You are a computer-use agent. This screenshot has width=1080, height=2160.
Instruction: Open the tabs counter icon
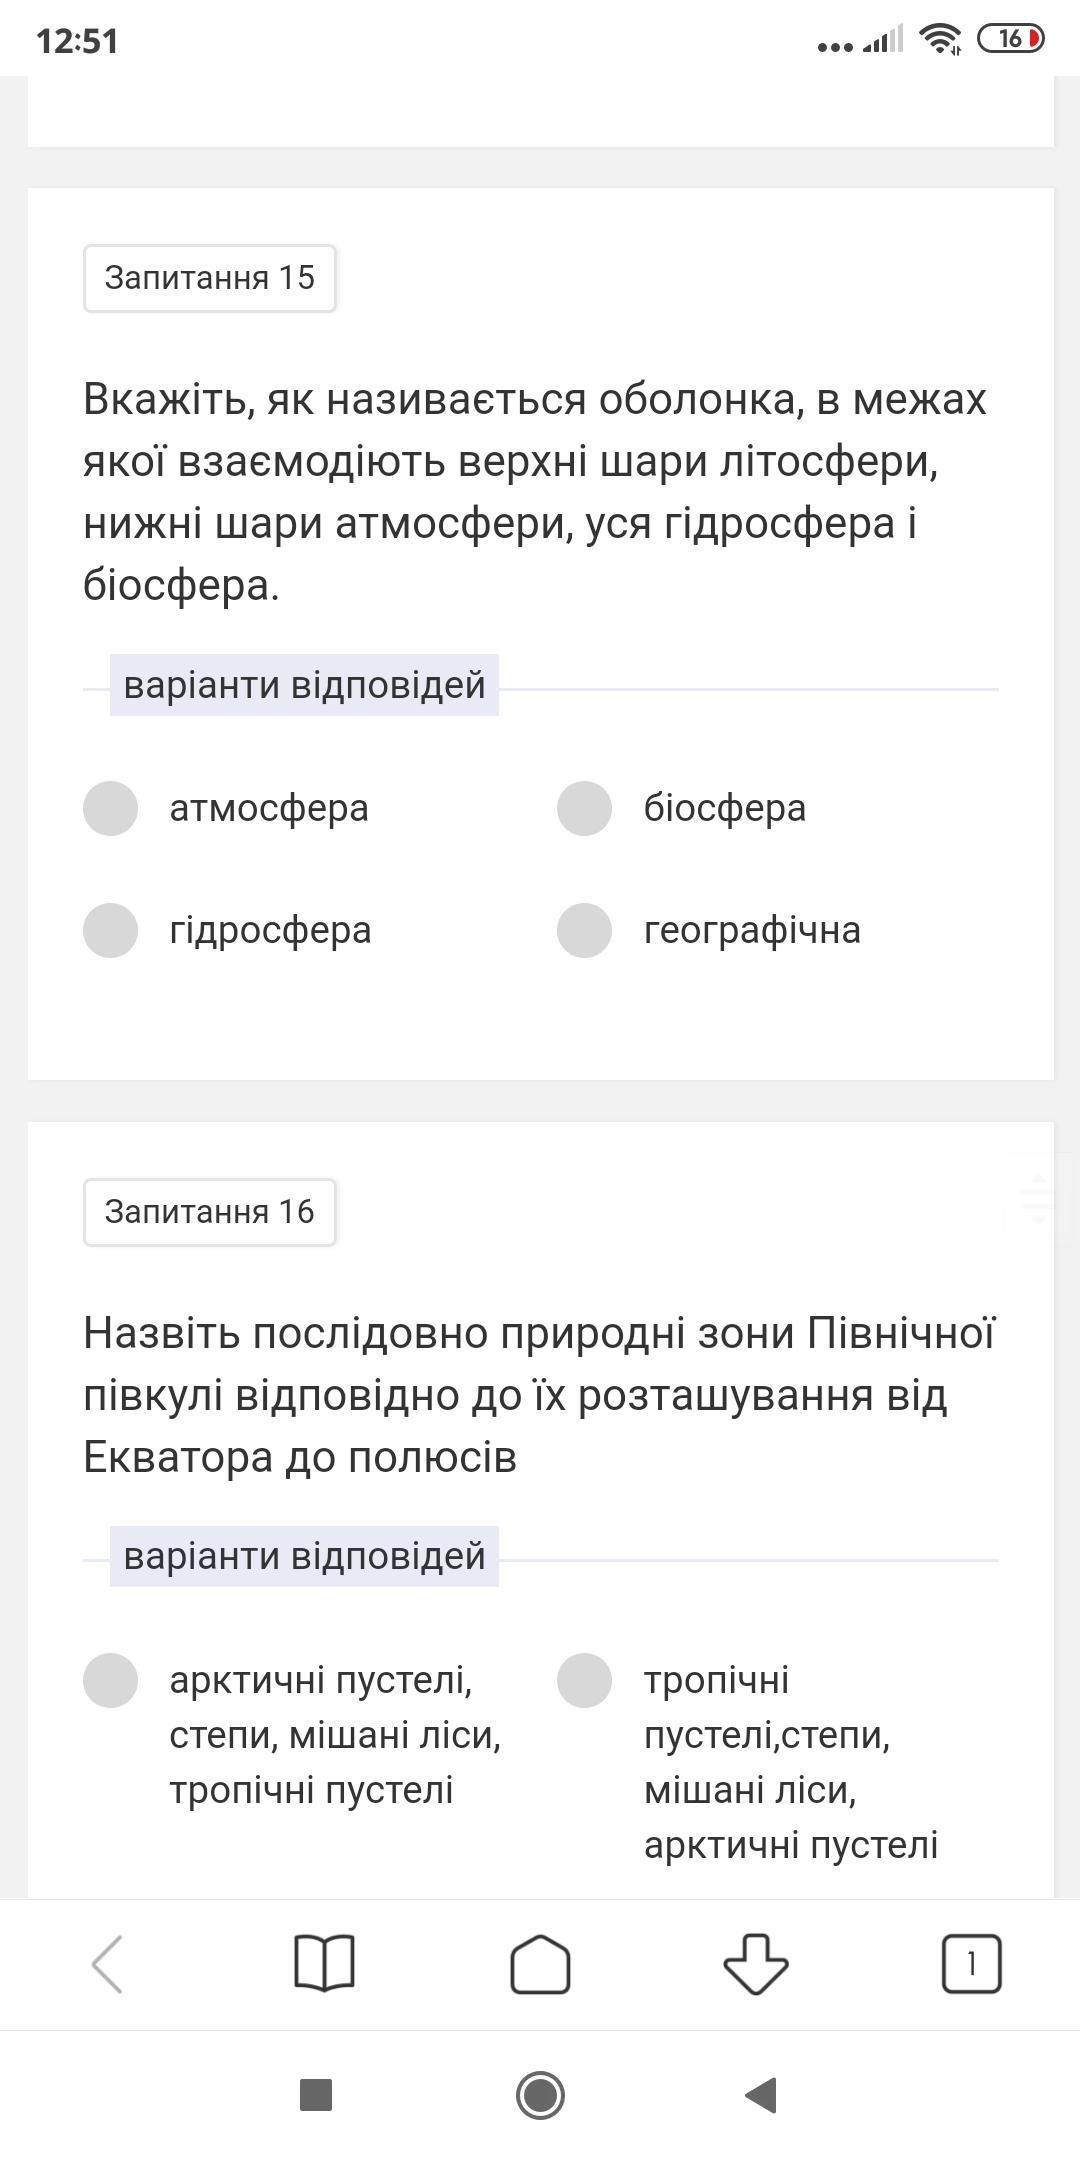tap(971, 1964)
